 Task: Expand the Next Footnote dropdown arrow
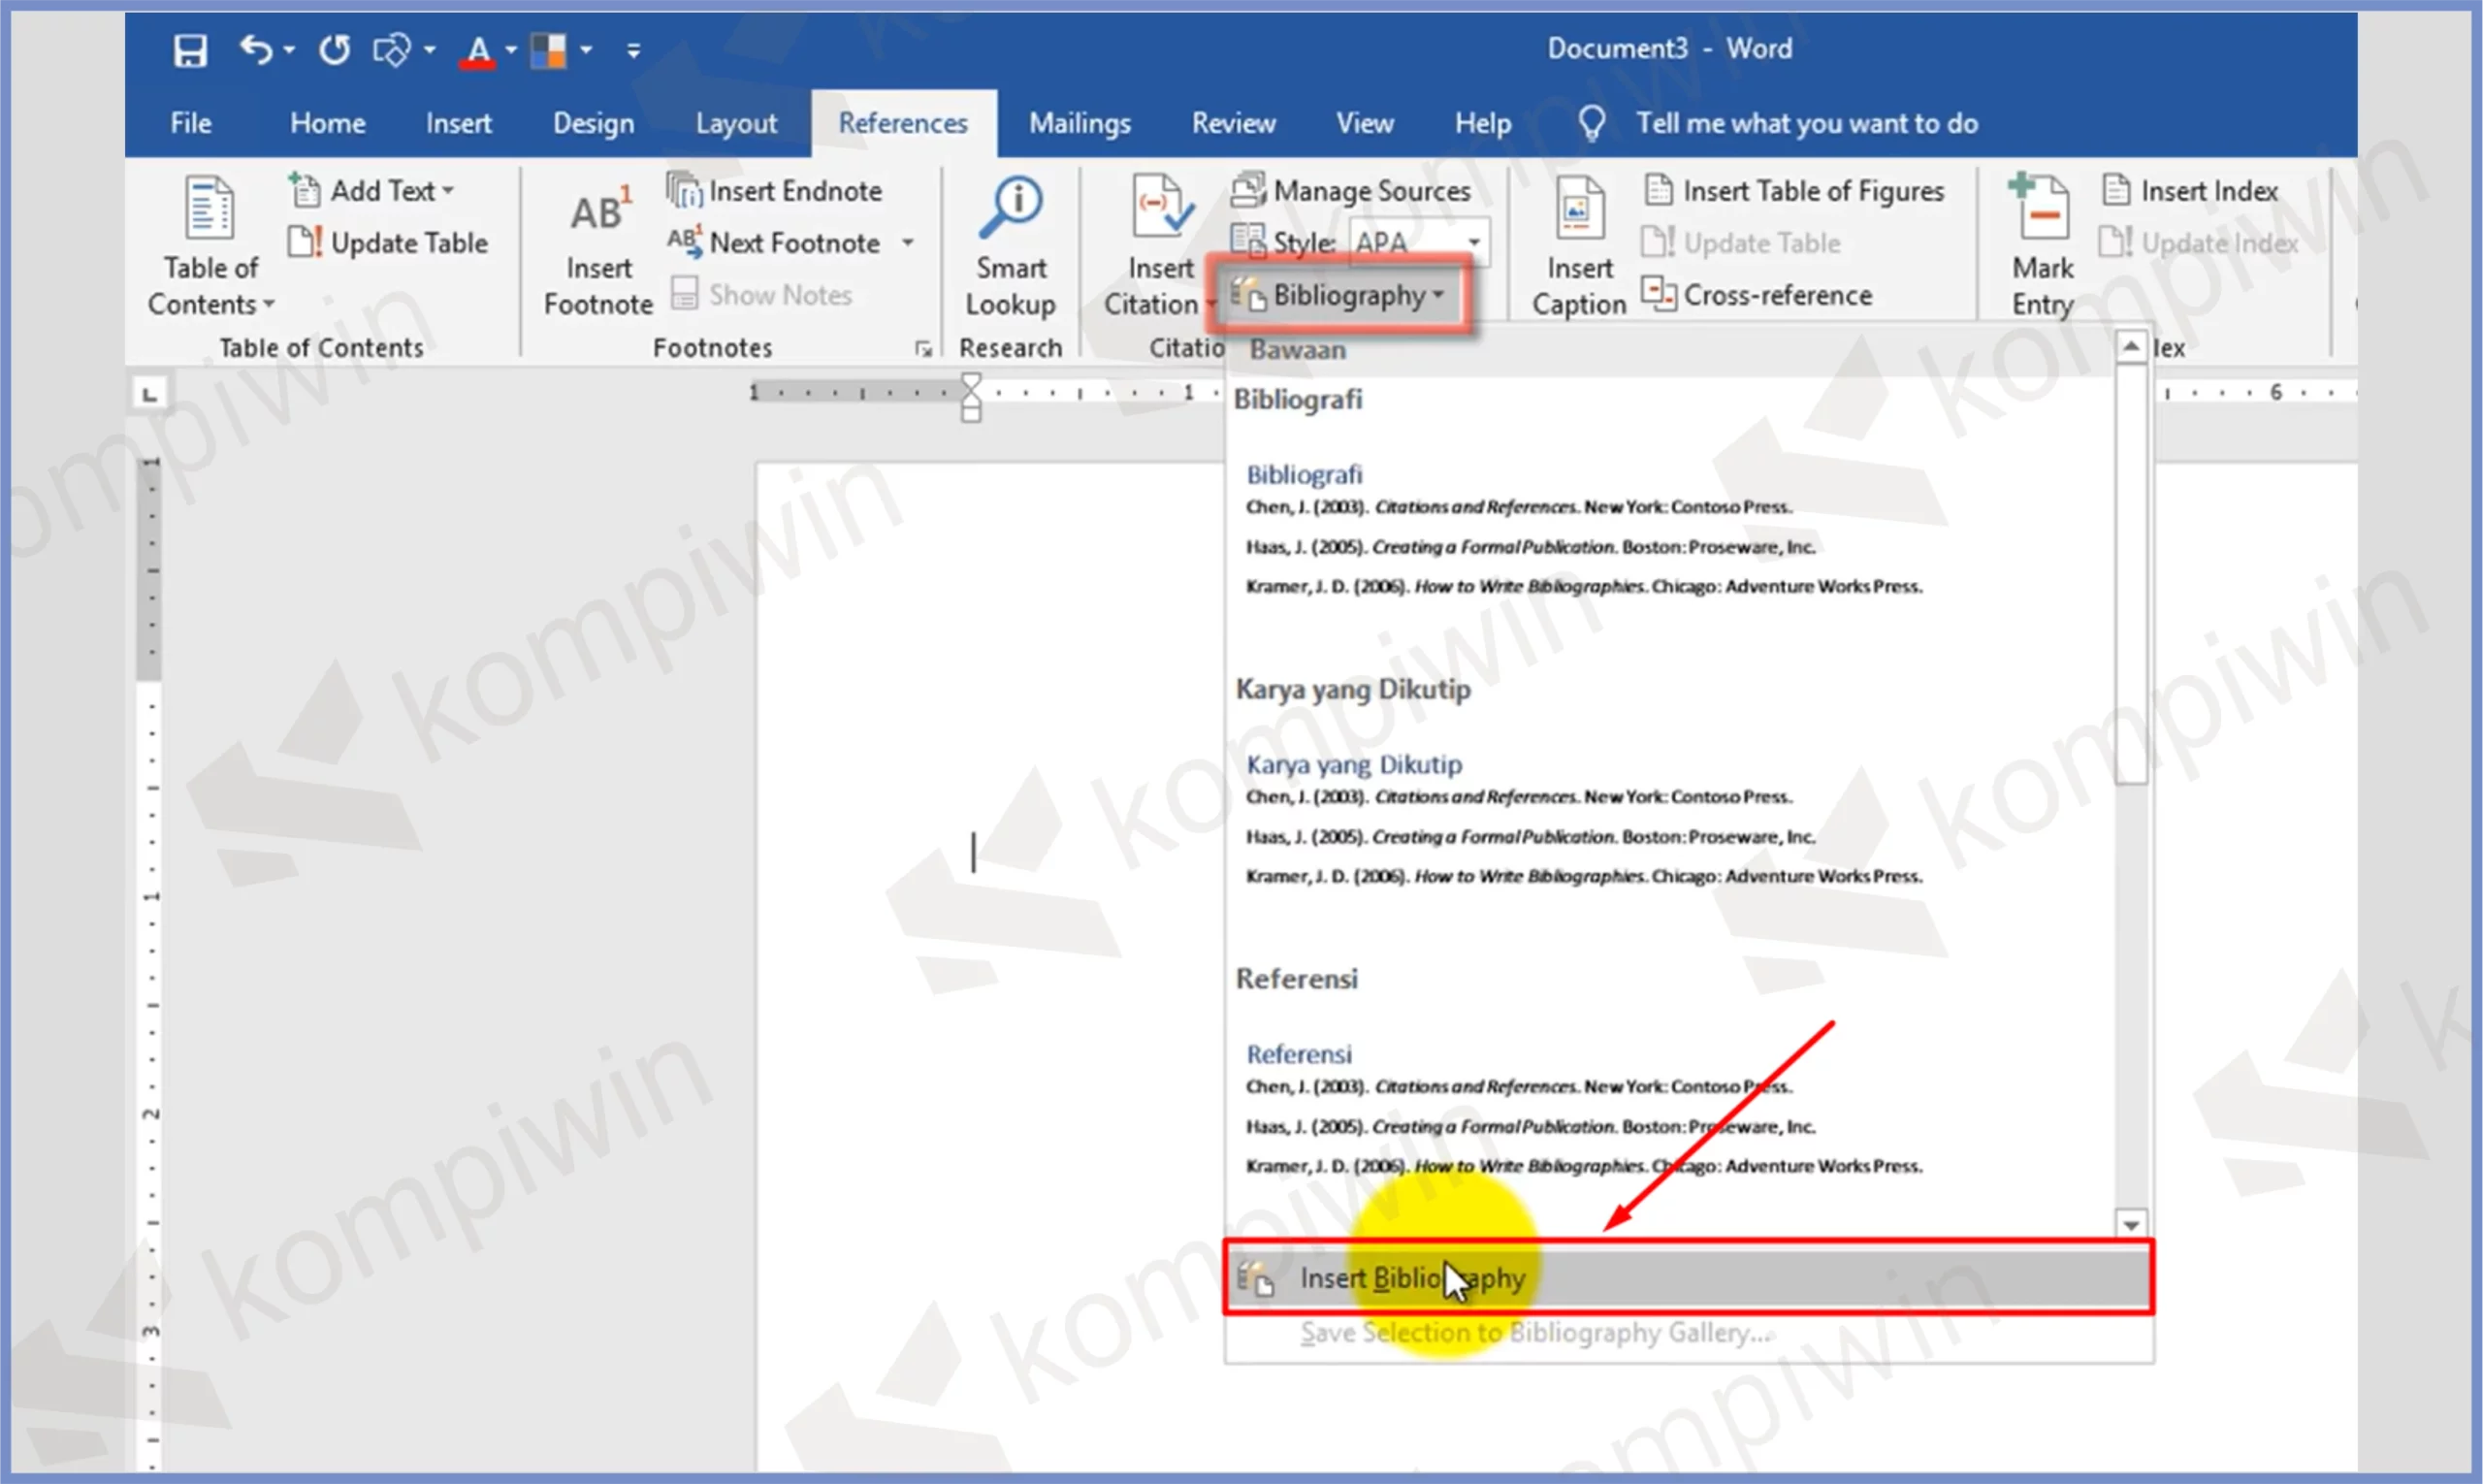point(908,242)
